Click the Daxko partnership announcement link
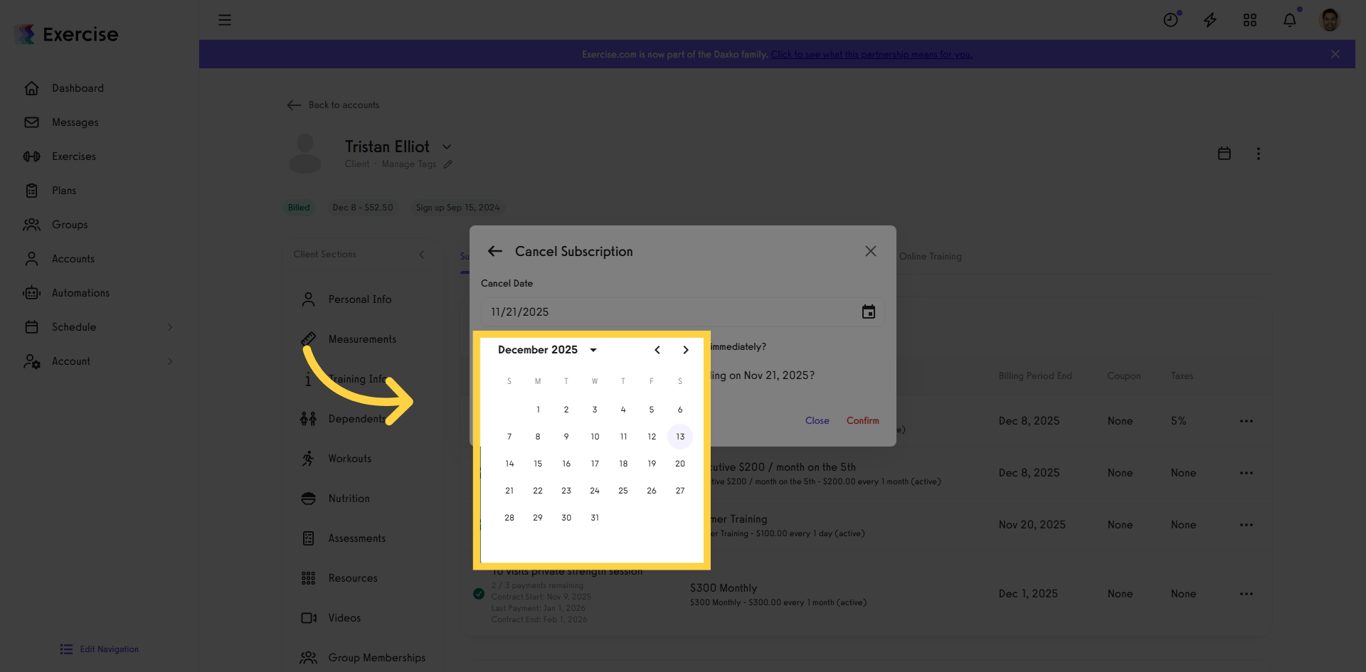The height and width of the screenshot is (672, 1366). (x=871, y=54)
